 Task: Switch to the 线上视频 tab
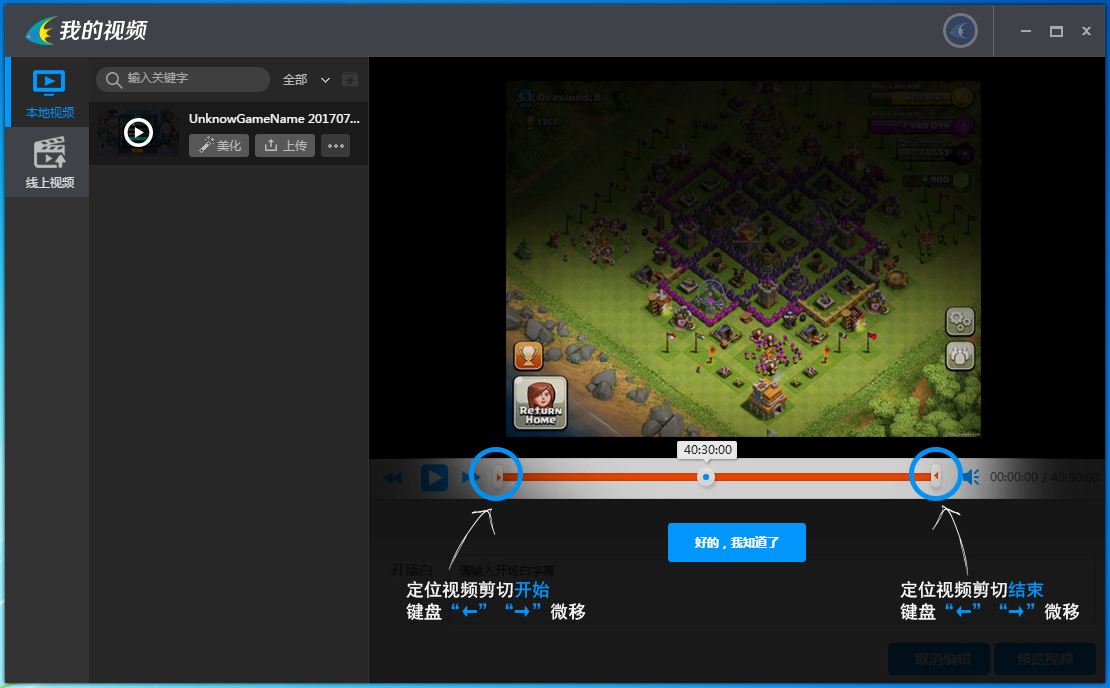47,160
